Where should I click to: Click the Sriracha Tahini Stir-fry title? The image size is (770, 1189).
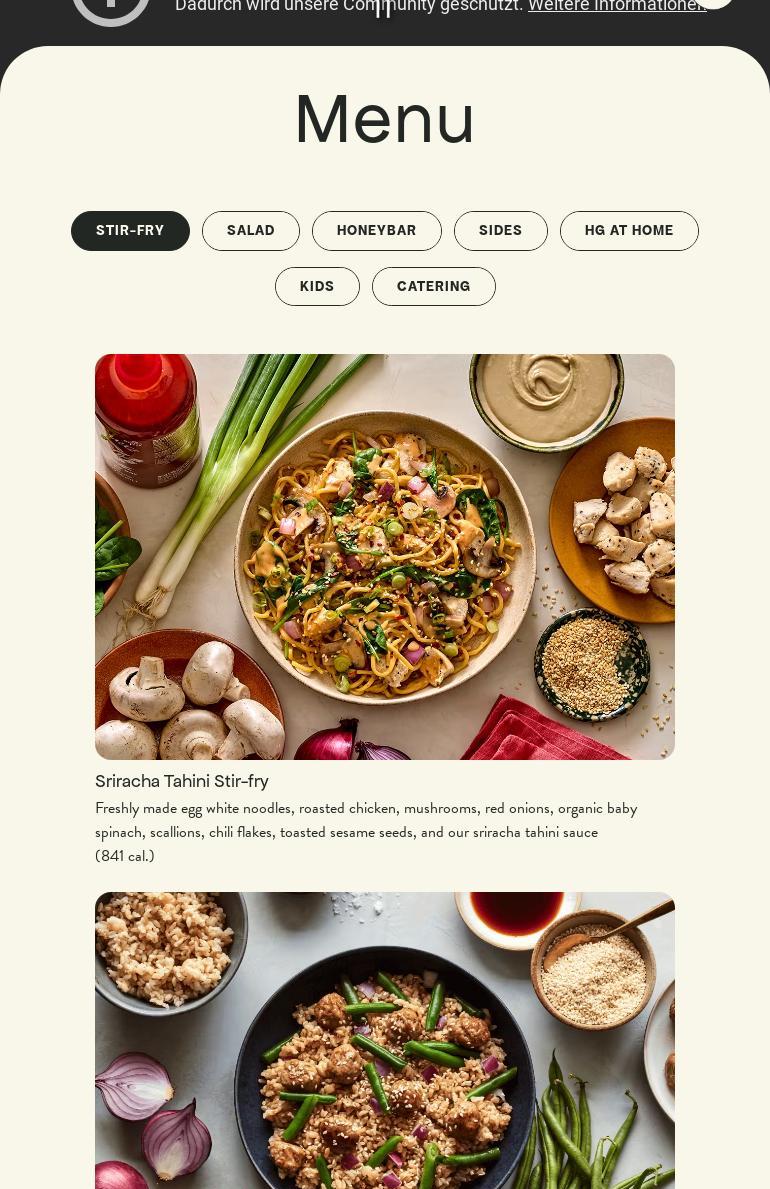click(182, 781)
